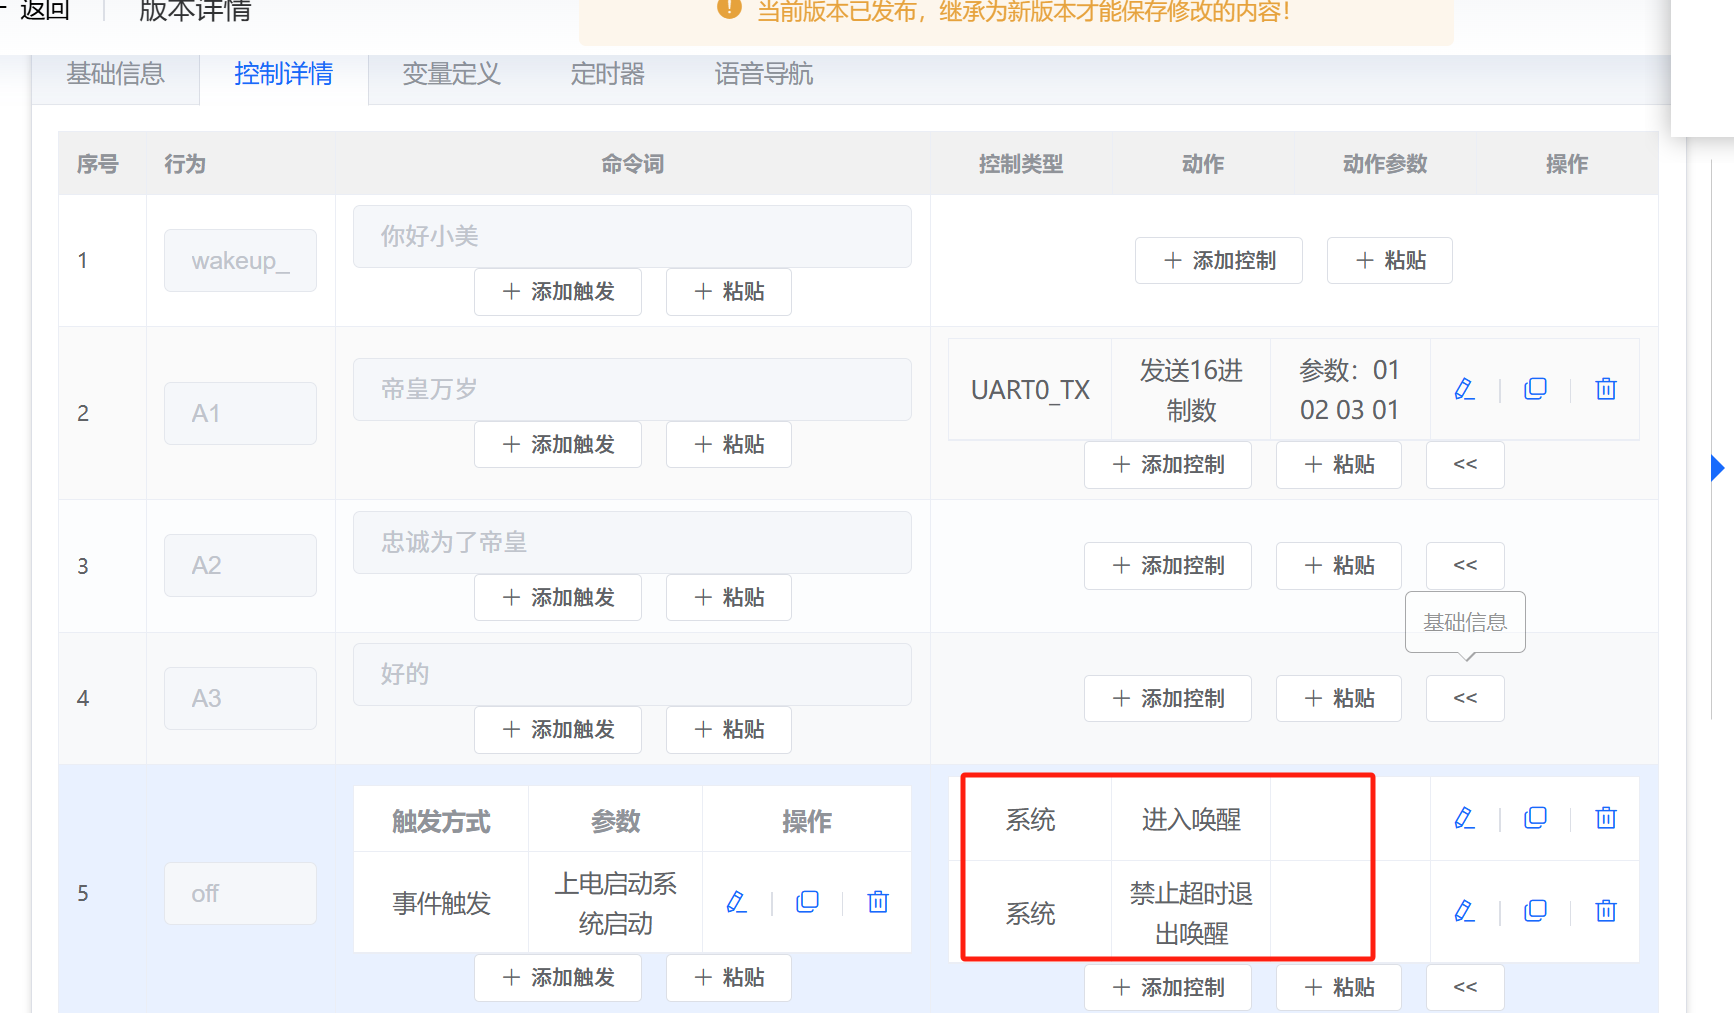This screenshot has height=1013, width=1734.
Task: Edit the 事件触发 trigger entry
Action: (x=737, y=902)
